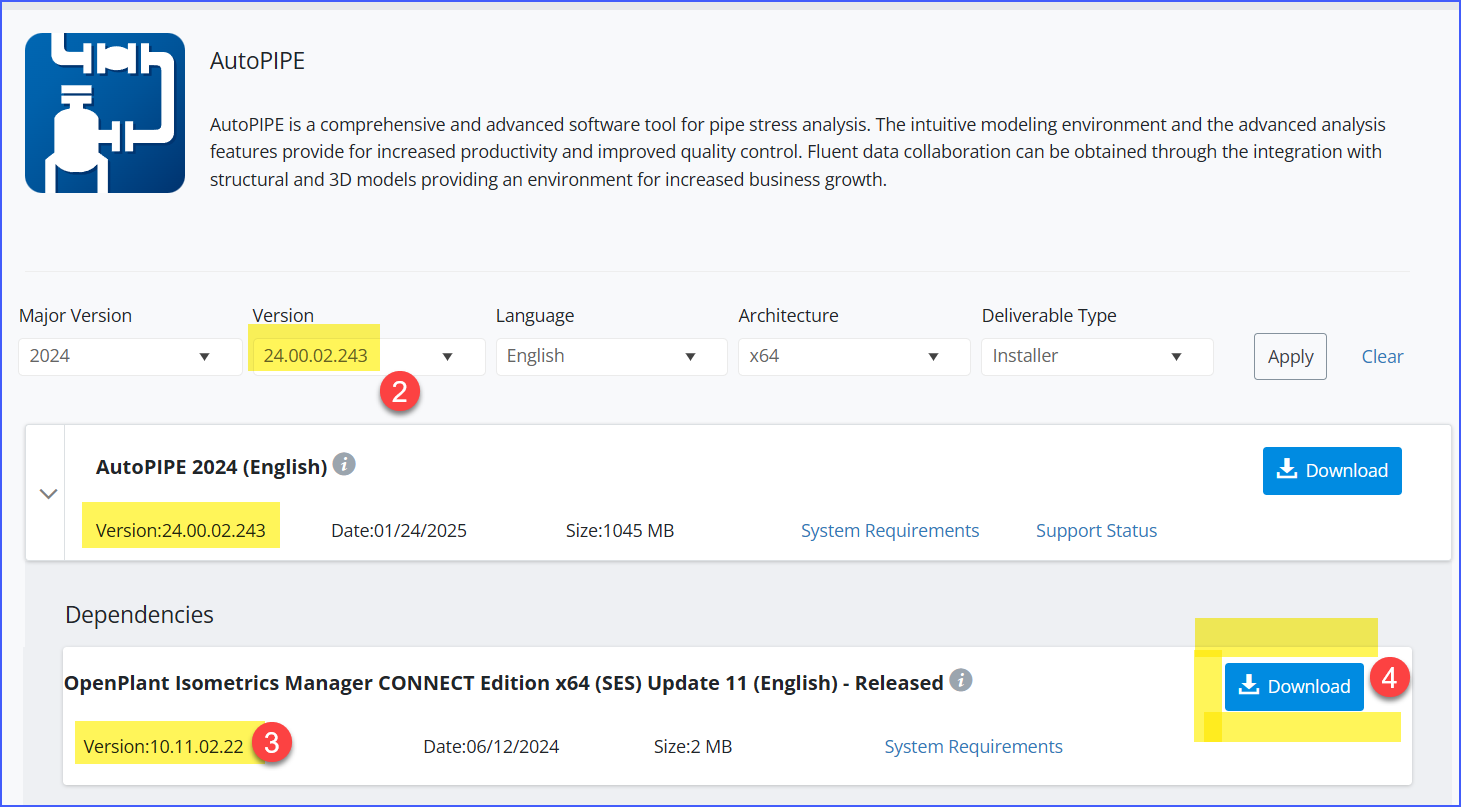
Task: Click the Date:06/12/2024 text
Action: (x=491, y=747)
